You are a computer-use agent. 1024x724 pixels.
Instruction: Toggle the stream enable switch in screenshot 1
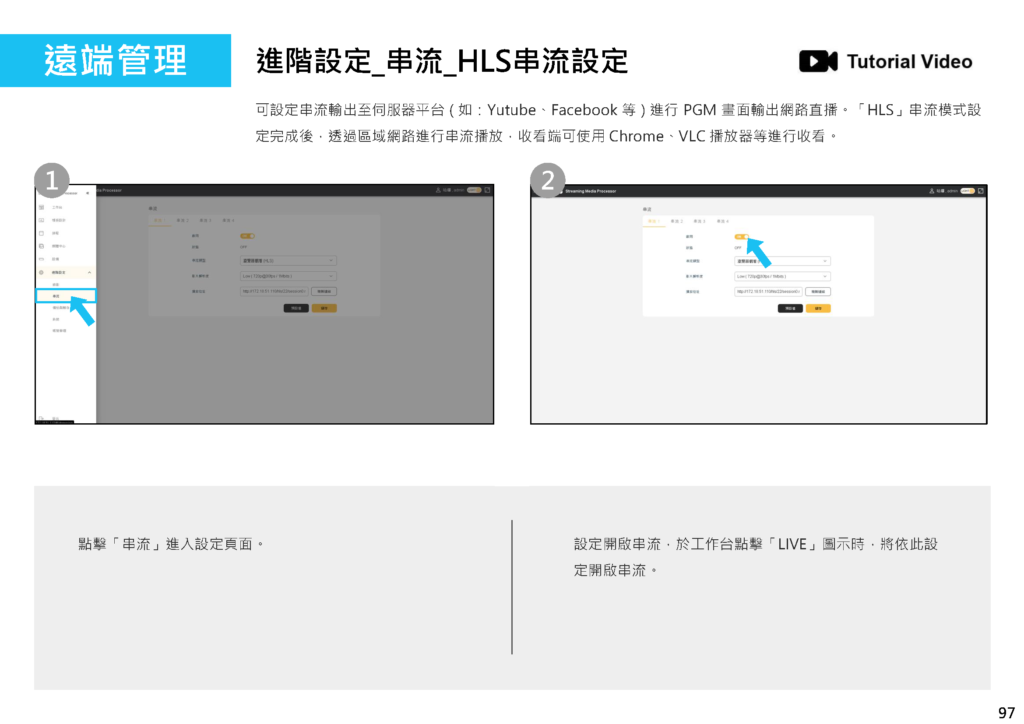point(246,236)
